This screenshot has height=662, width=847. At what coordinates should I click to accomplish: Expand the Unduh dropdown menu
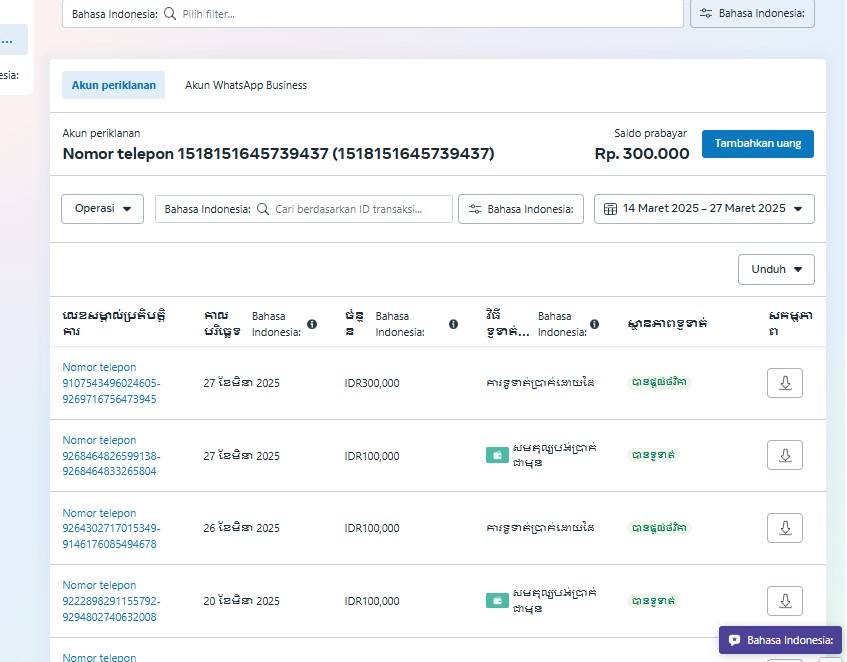[776, 269]
